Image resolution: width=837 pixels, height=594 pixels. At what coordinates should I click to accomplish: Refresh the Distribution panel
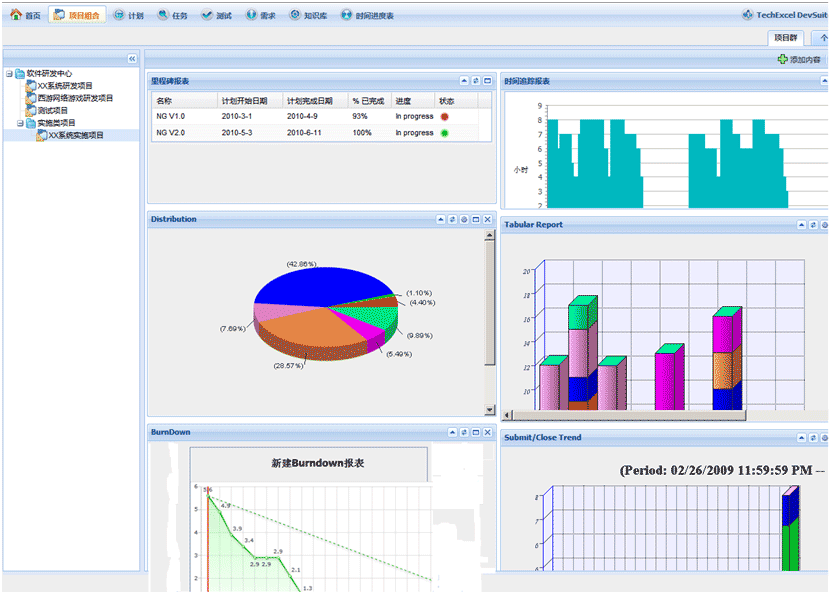point(452,219)
